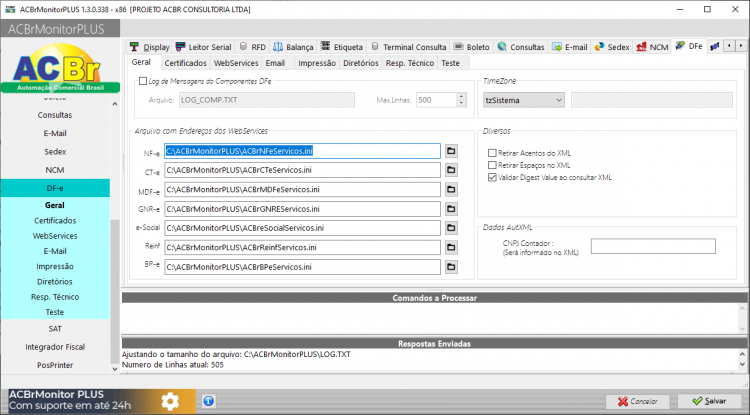Open the Balança tab
The width and height of the screenshot is (750, 415).
[293, 47]
